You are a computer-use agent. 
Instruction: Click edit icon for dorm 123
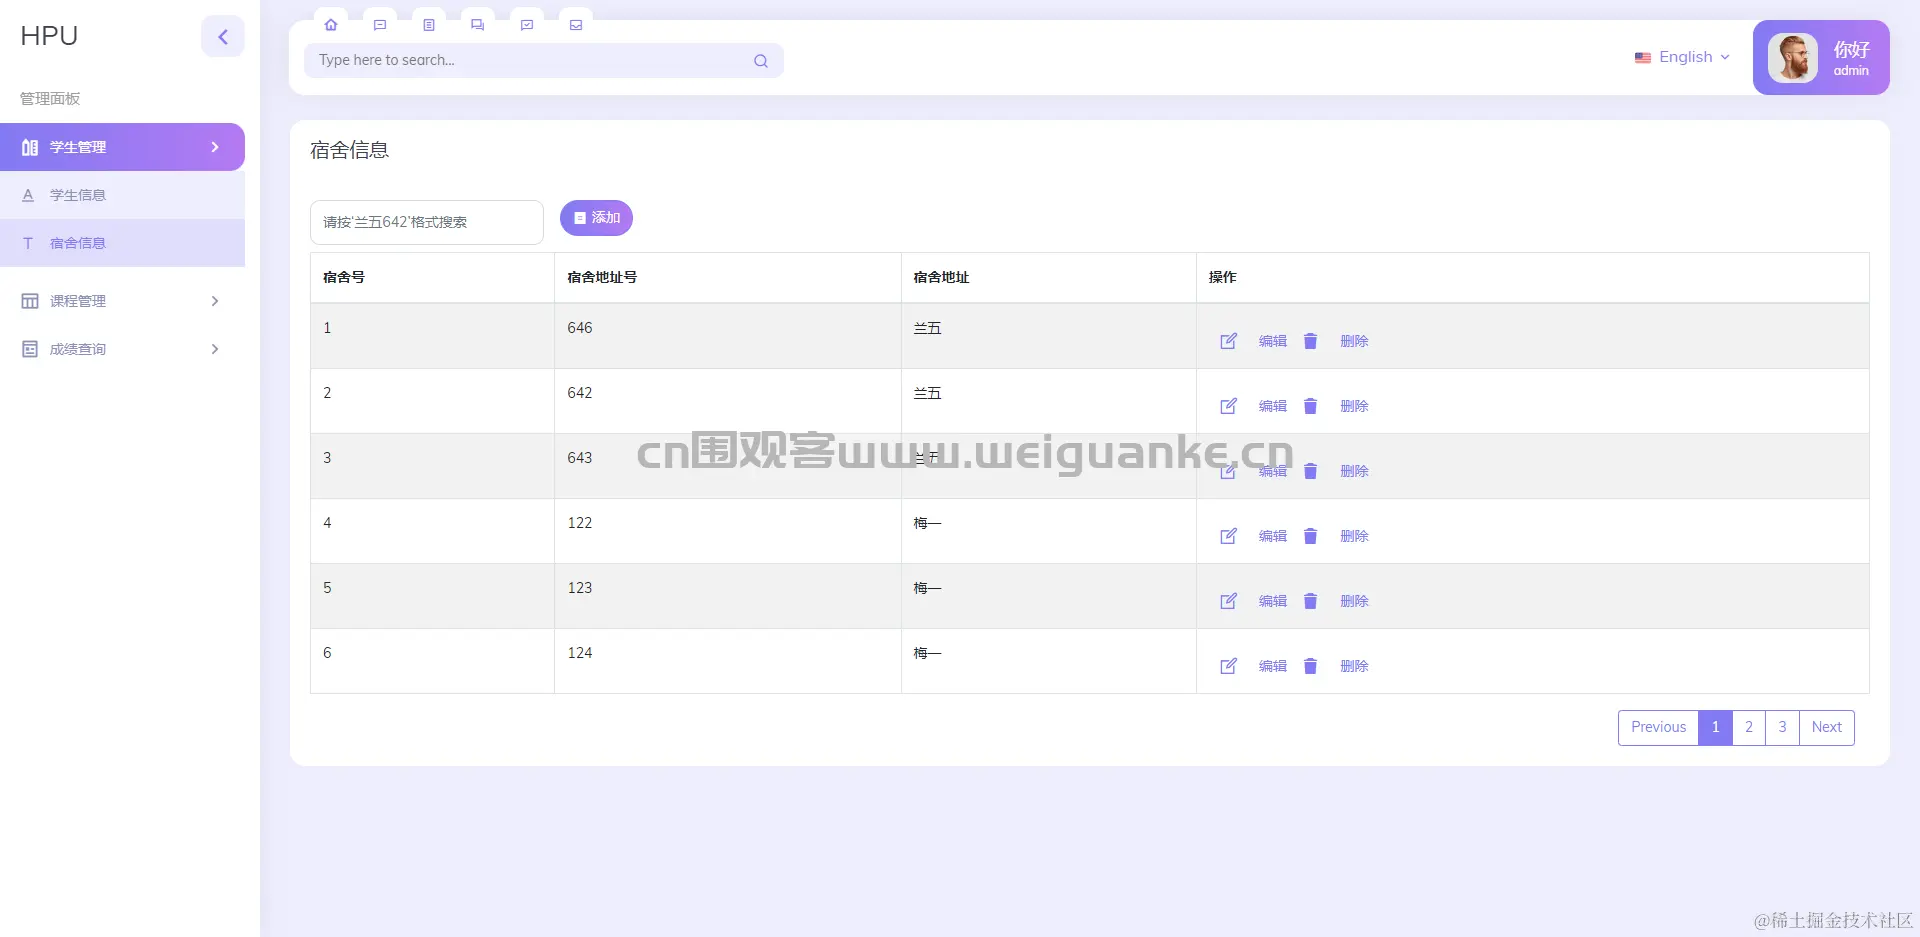click(x=1229, y=601)
